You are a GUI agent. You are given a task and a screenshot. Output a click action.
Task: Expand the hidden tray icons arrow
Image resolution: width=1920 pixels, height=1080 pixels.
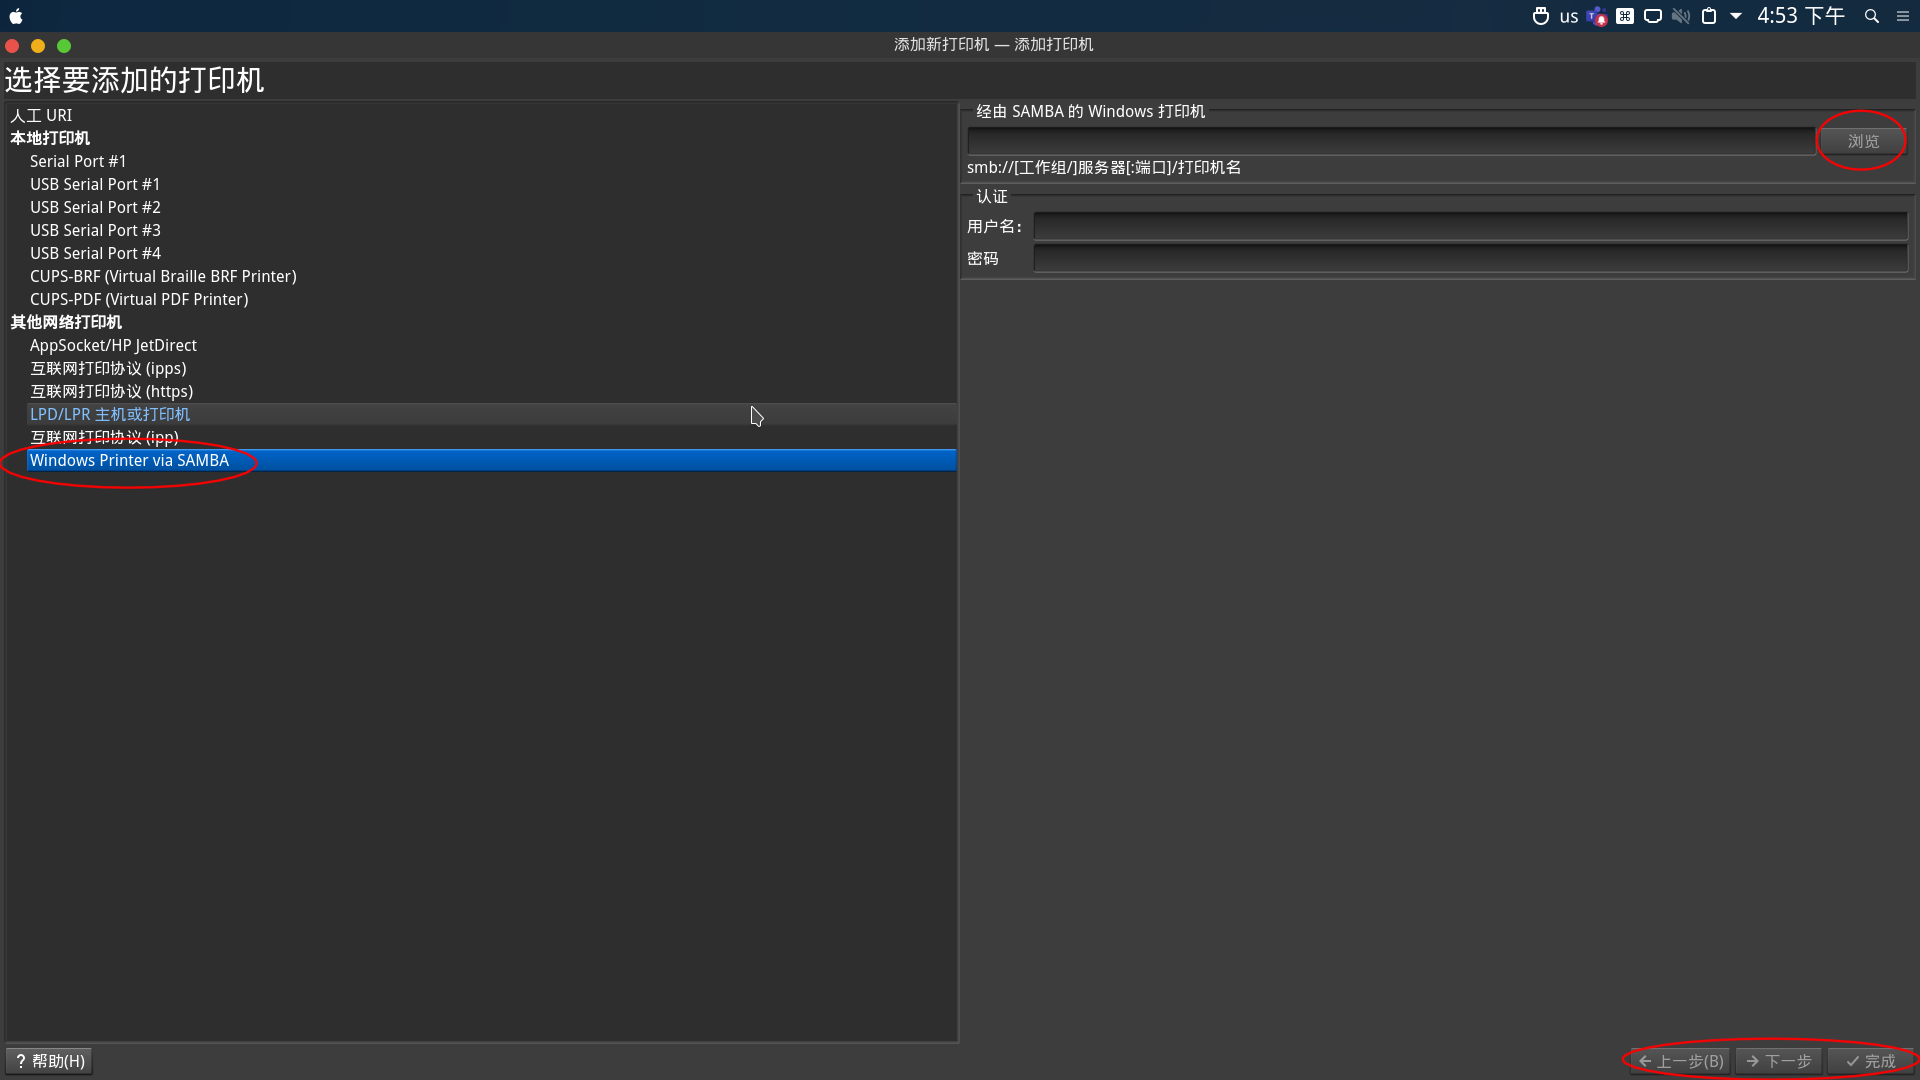[1736, 16]
